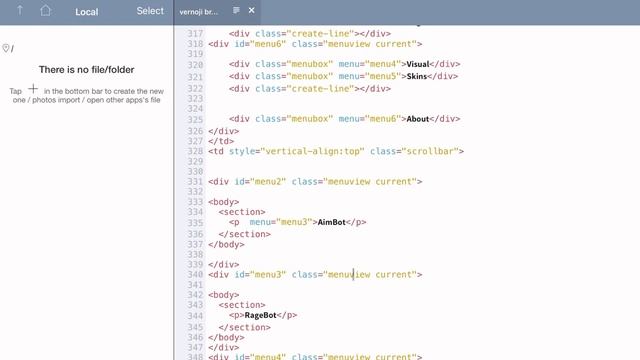Click the 'AimBot' text on line 335
The height and width of the screenshot is (360, 640).
[331, 222]
